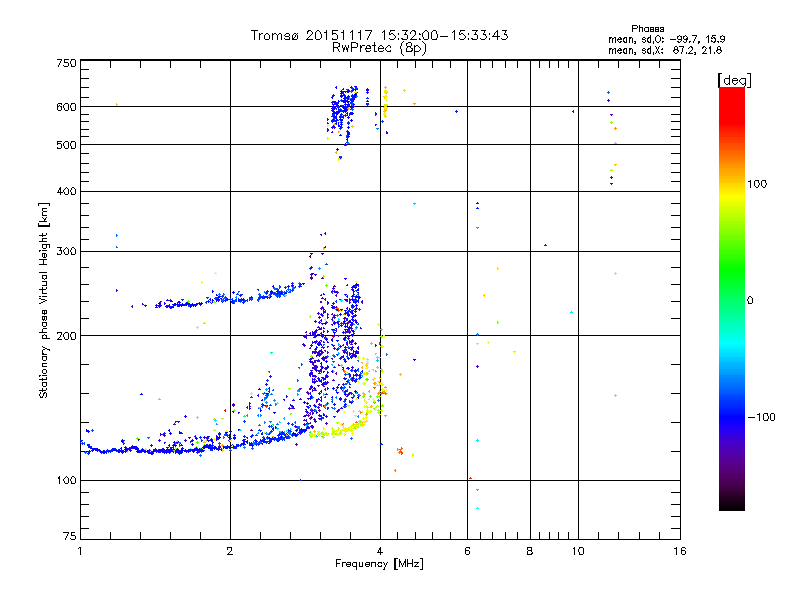Click y-axis tick label '75'

[x=70, y=536]
